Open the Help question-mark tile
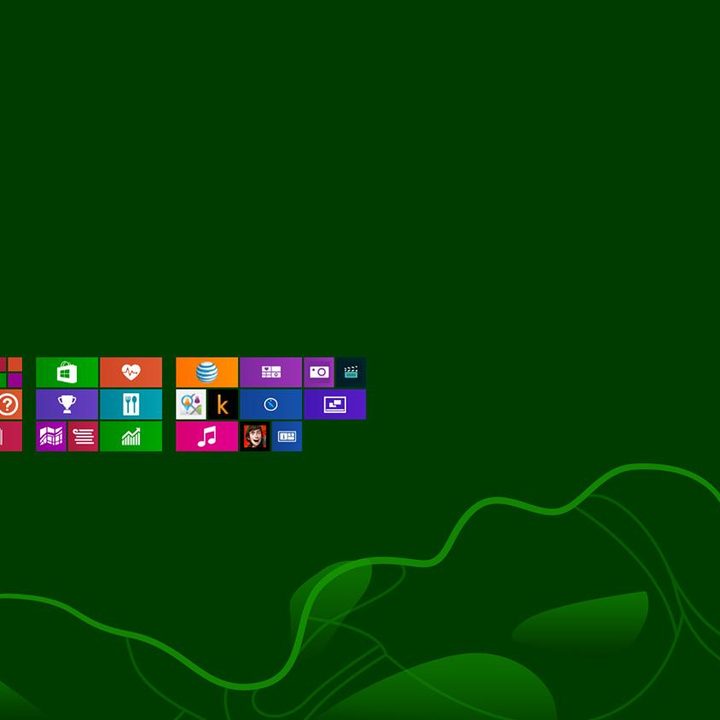The height and width of the screenshot is (720, 720). click(x=11, y=404)
